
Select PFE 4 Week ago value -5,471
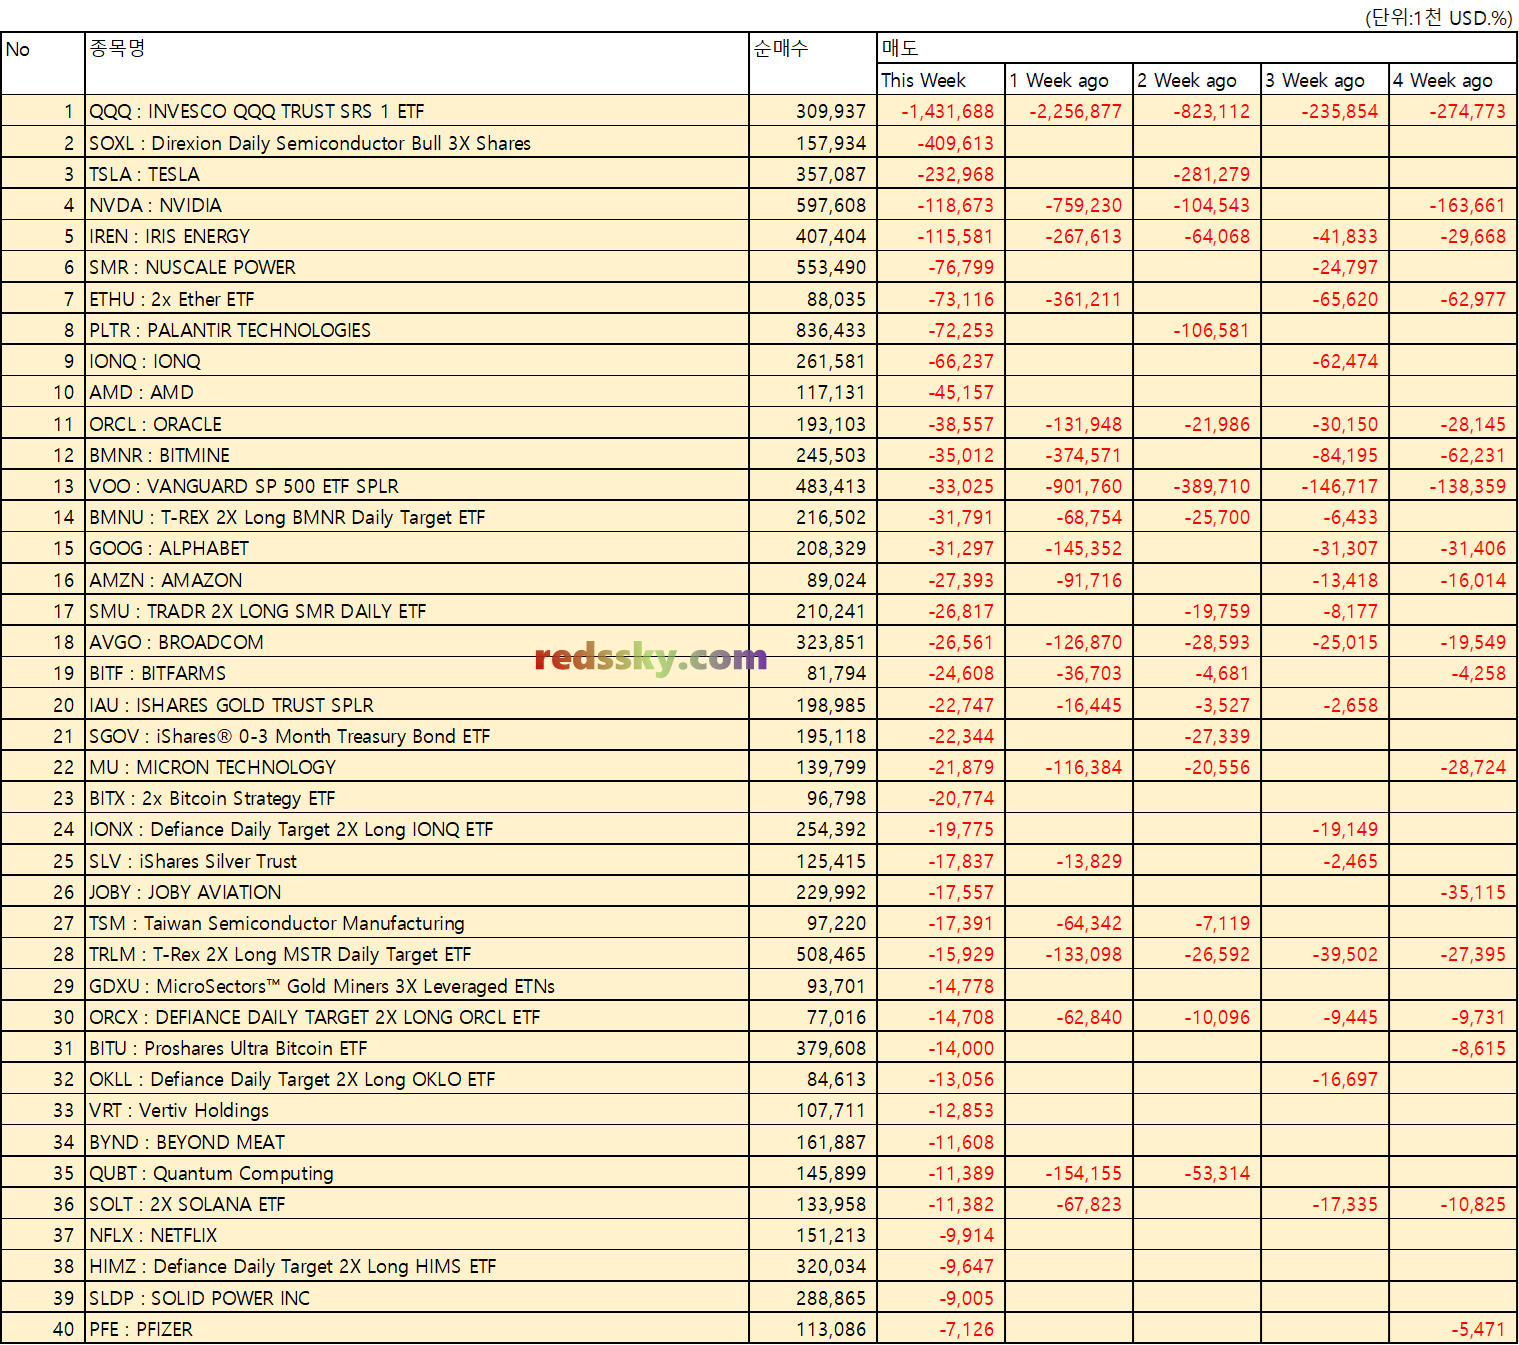1453,1329
